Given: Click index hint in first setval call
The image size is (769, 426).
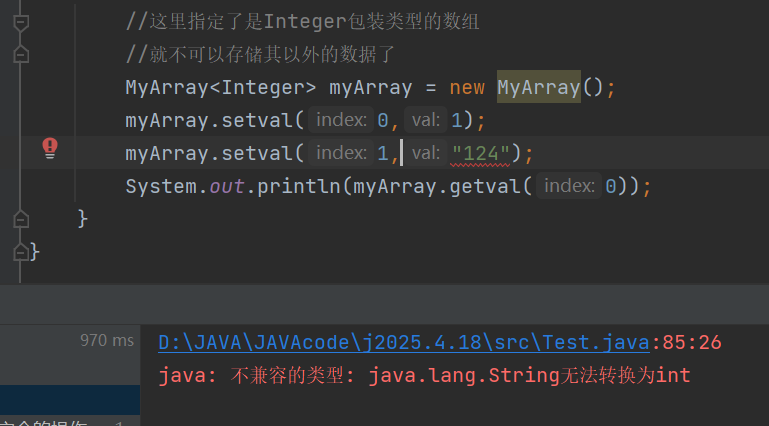Looking at the screenshot, I should point(341,120).
